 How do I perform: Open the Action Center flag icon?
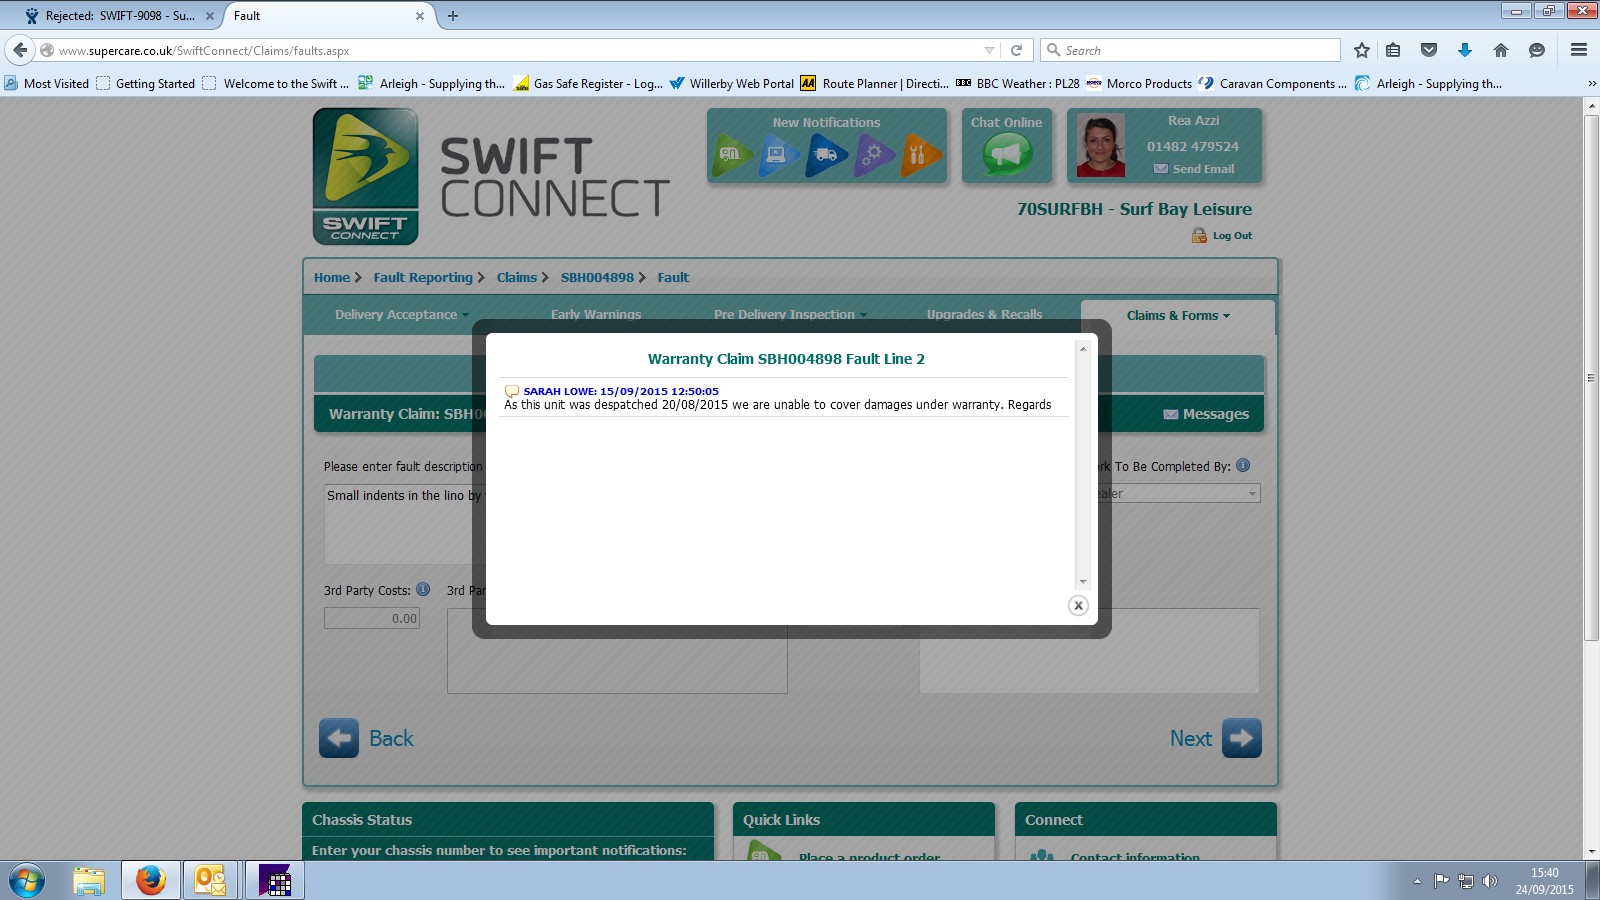coord(1441,881)
